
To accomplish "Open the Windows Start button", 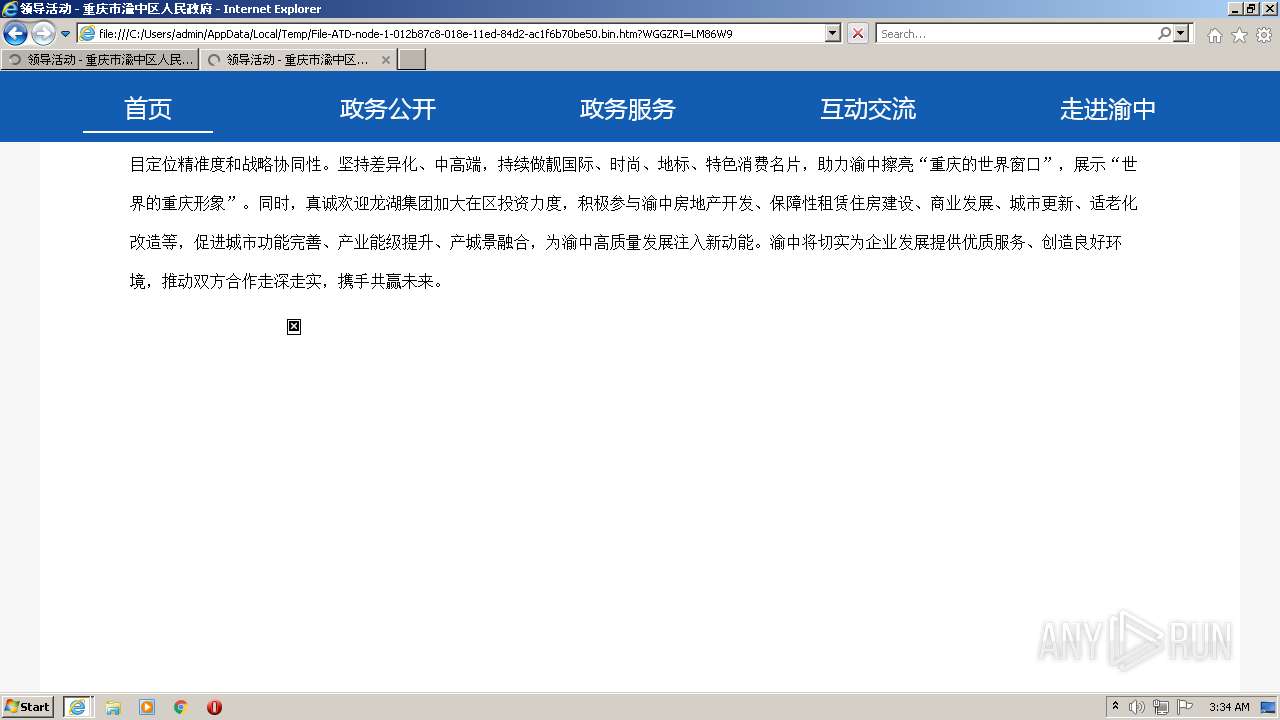I will pos(28,707).
